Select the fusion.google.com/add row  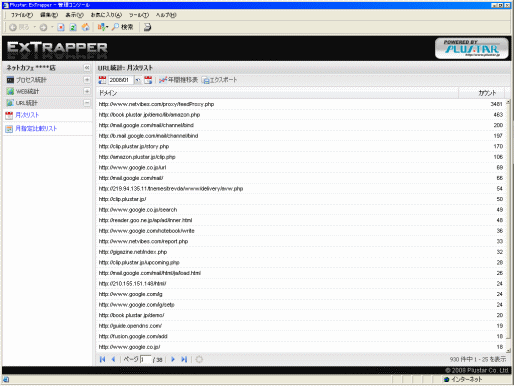click(x=301, y=336)
